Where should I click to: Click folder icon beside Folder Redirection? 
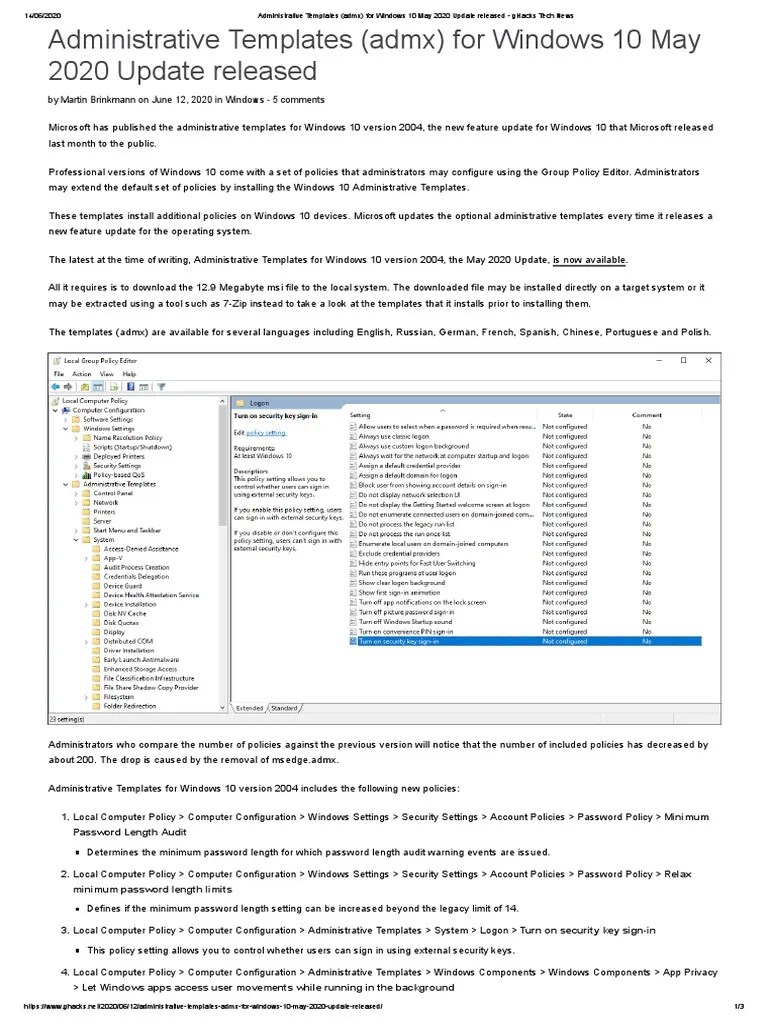[97, 706]
